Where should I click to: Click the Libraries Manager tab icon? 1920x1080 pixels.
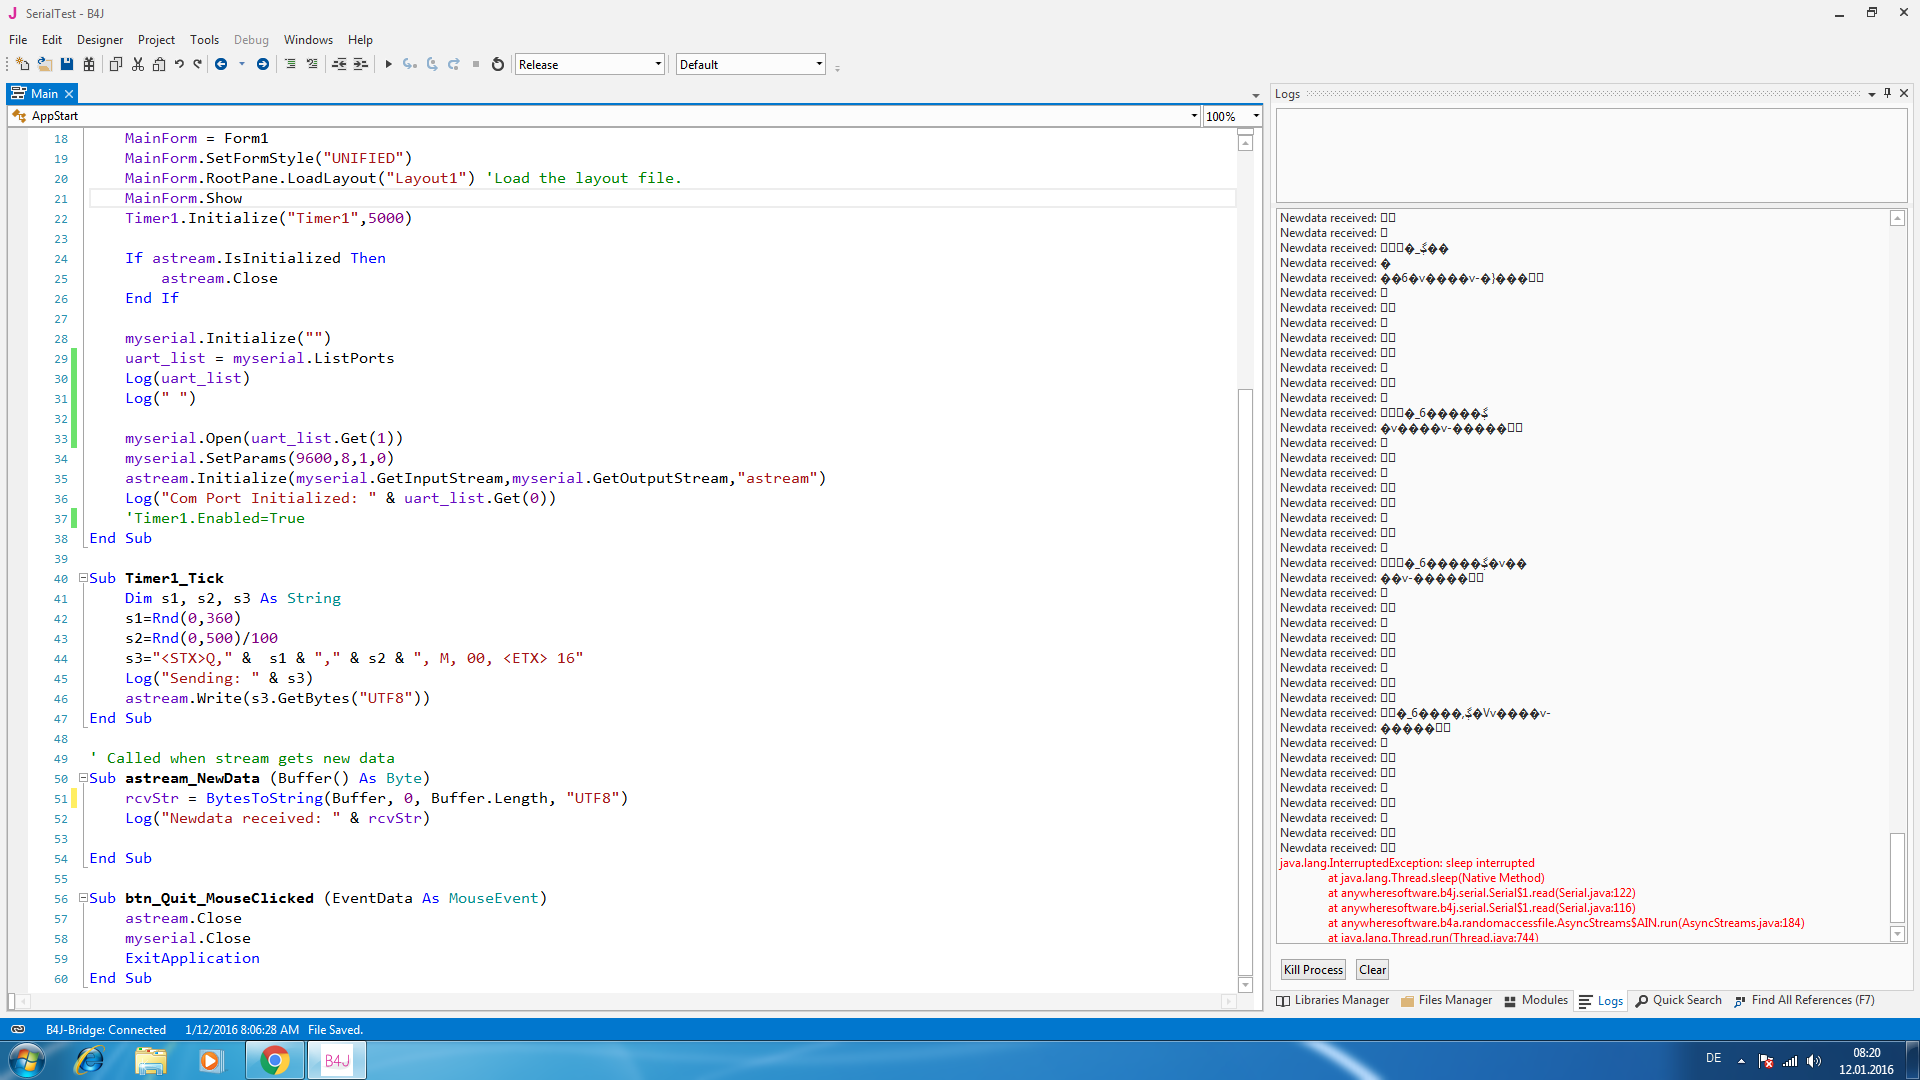coord(1284,1002)
